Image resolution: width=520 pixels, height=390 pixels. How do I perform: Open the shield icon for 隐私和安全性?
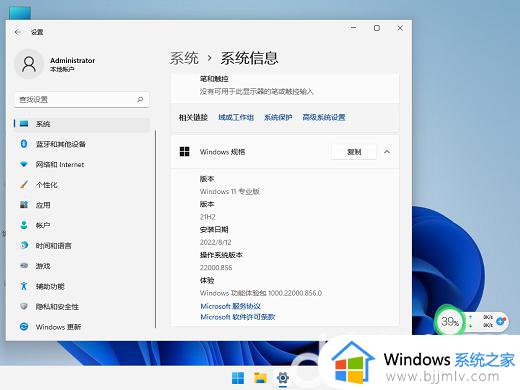point(24,306)
